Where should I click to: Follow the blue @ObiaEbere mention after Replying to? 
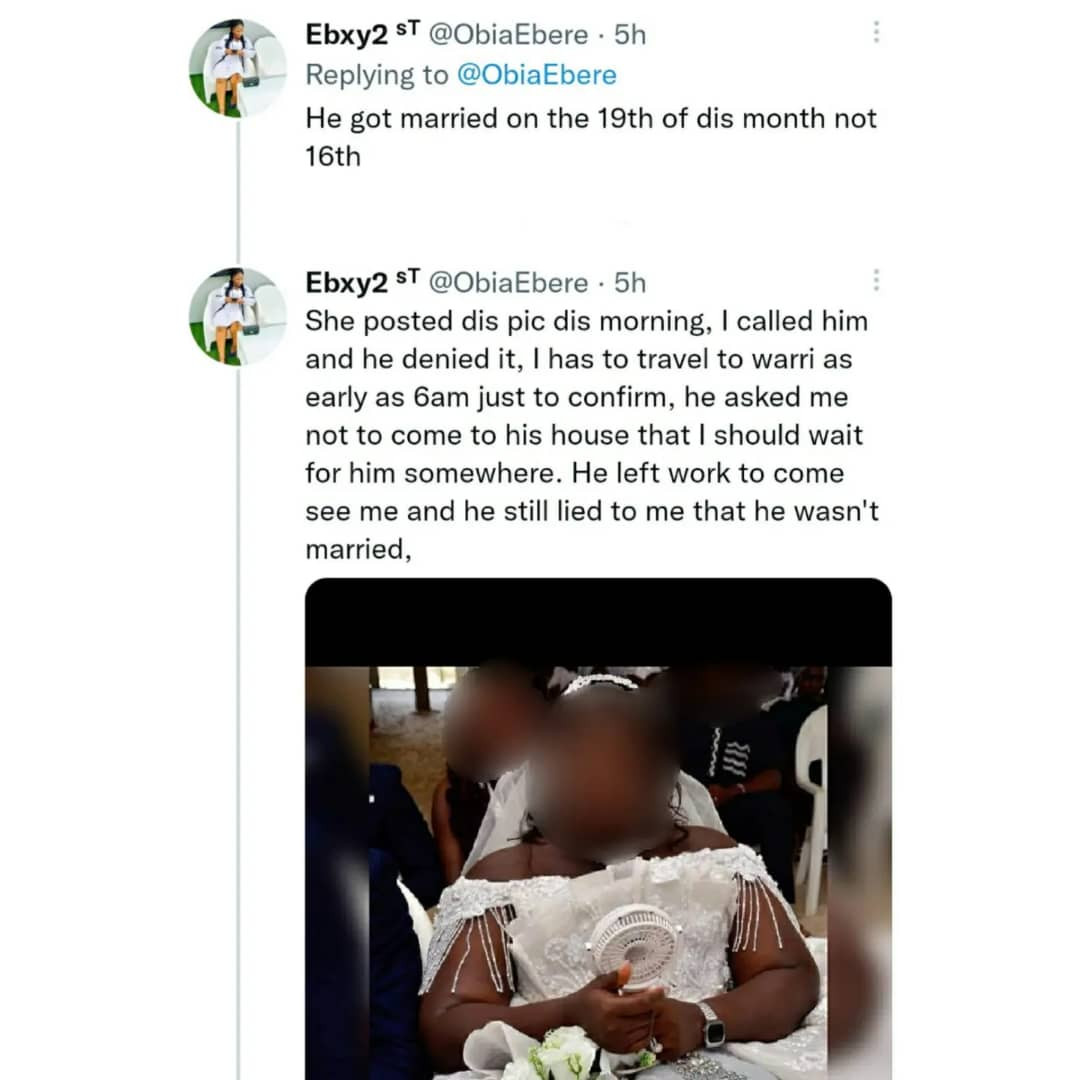coord(537,75)
